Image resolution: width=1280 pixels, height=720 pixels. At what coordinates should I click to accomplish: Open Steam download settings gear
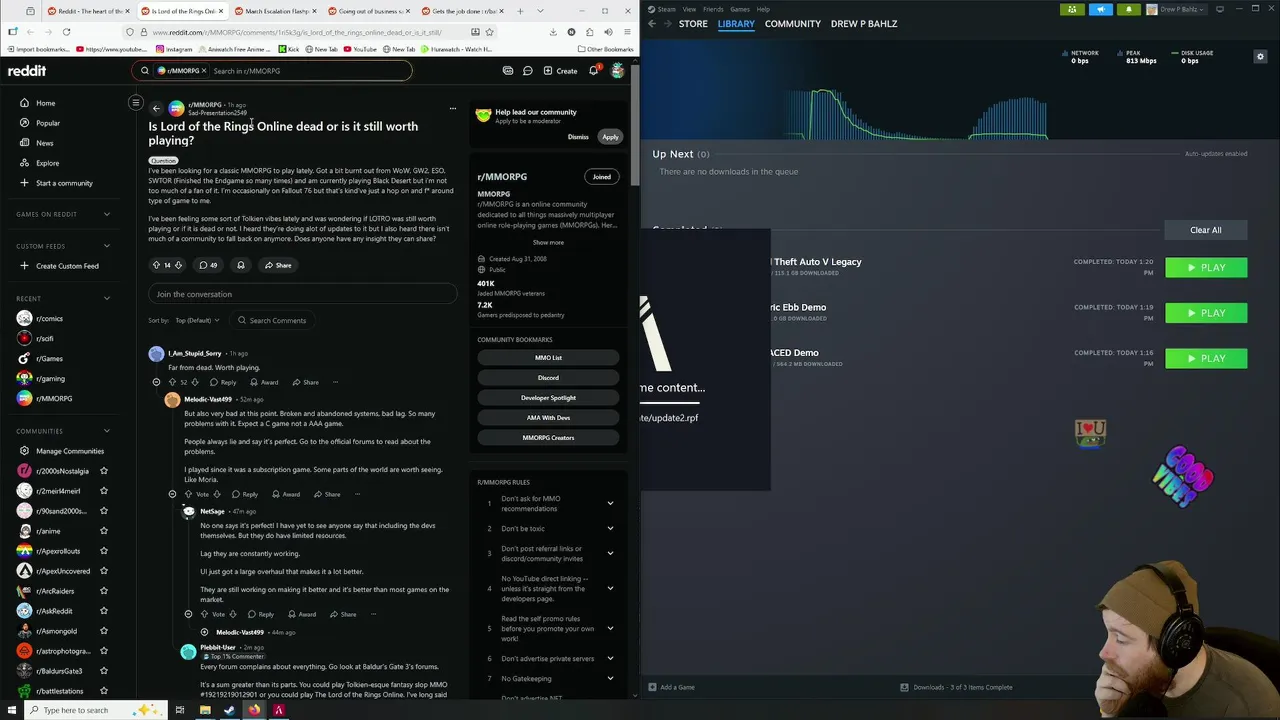(1260, 57)
